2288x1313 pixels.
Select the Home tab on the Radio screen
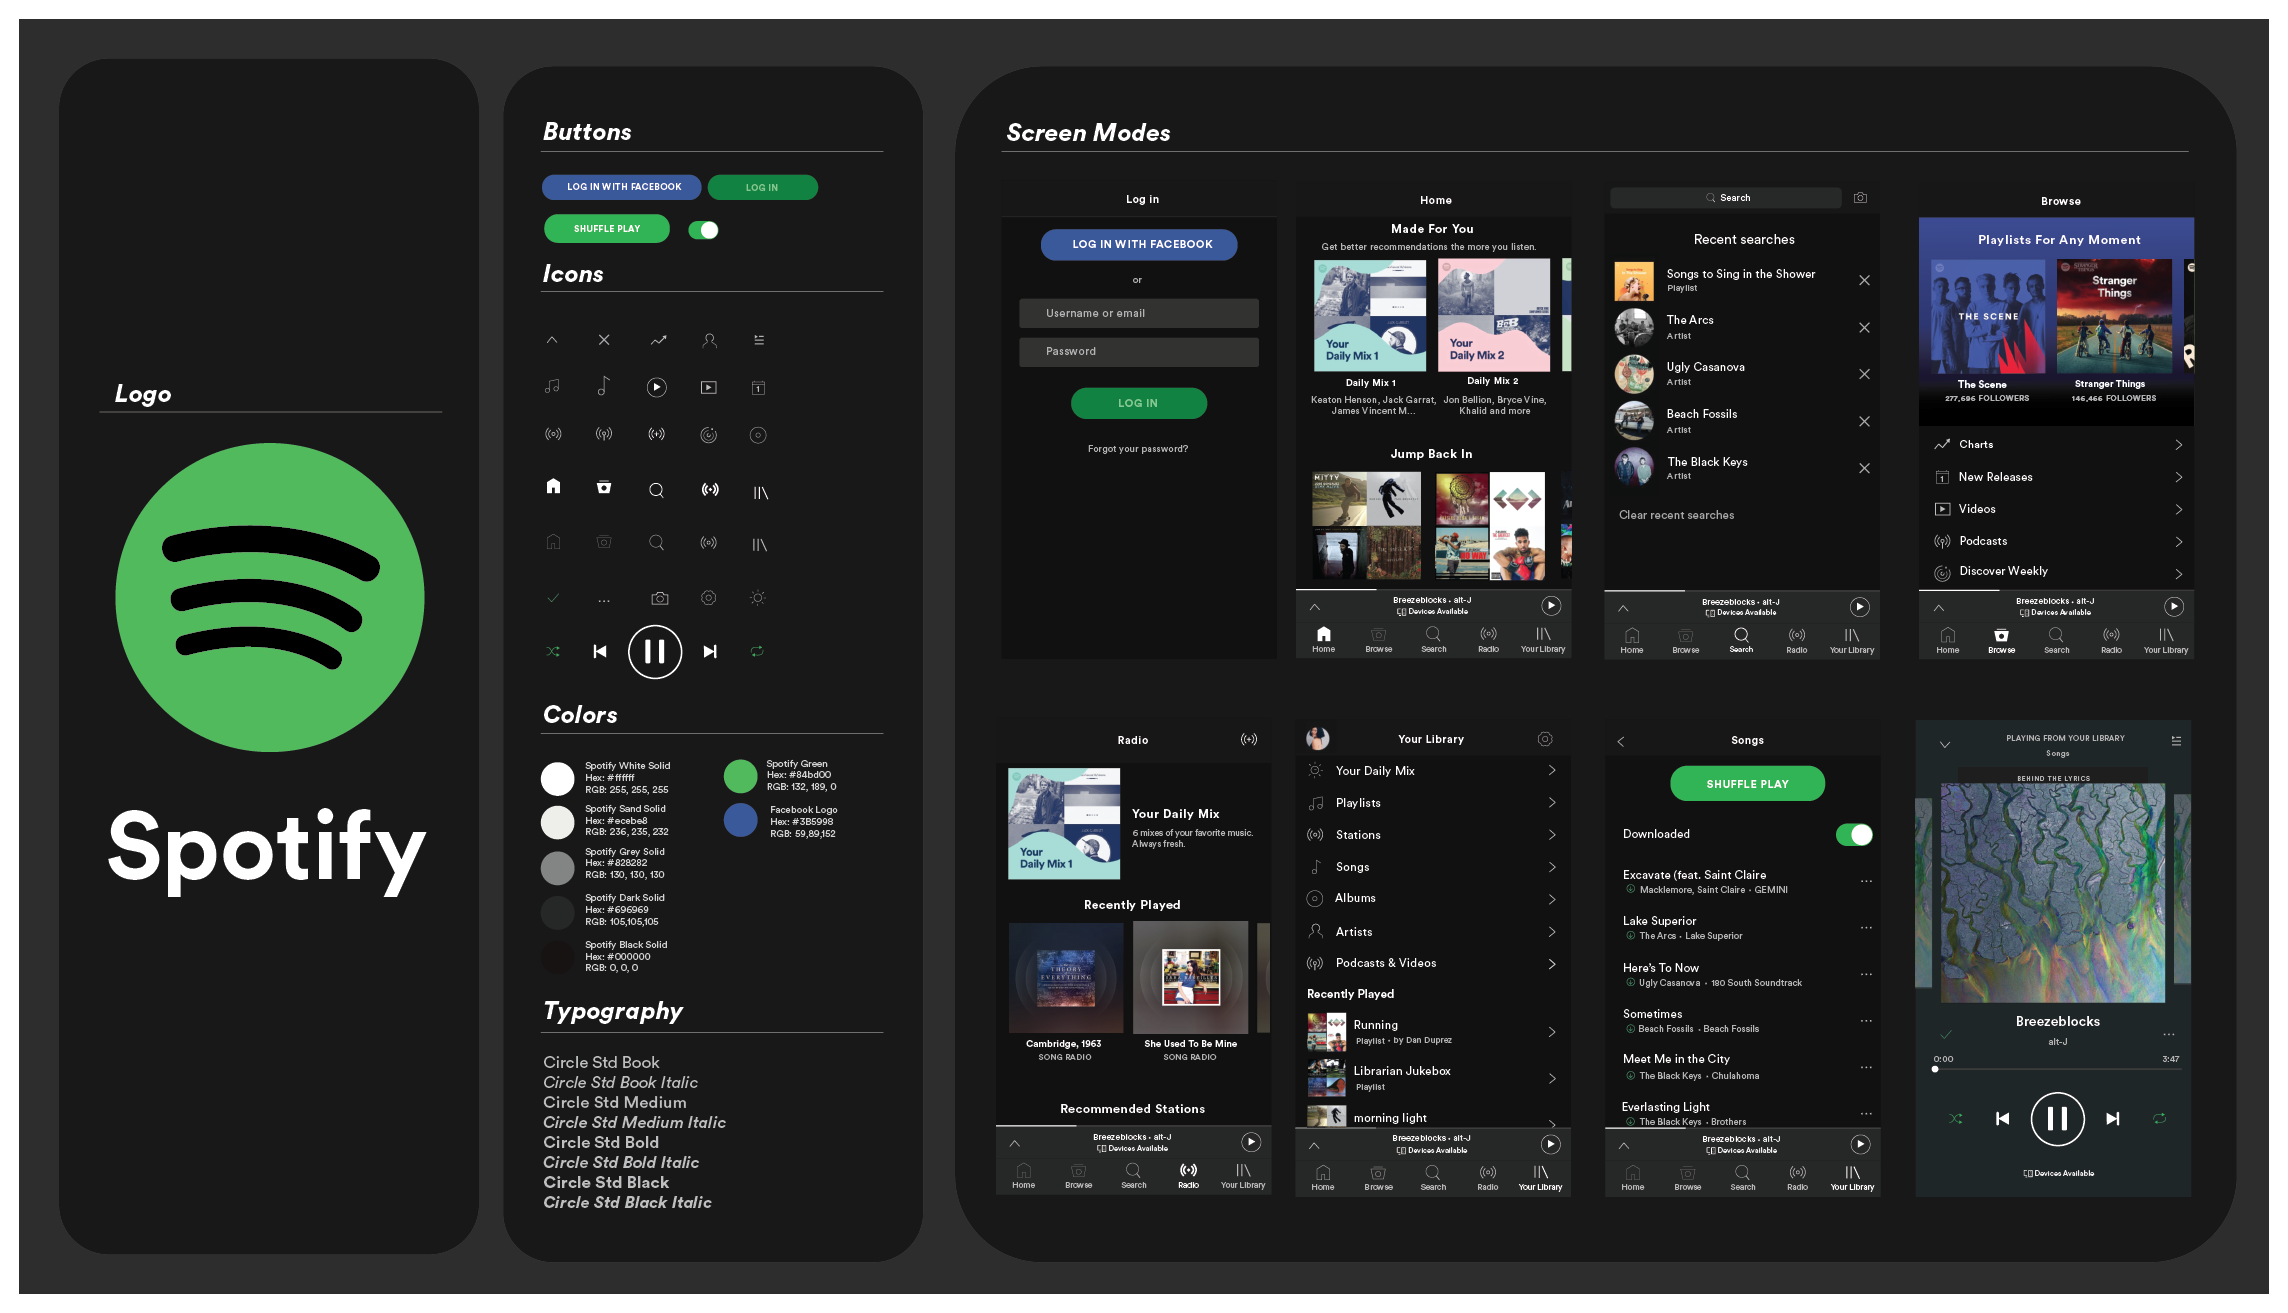coord(1023,1176)
